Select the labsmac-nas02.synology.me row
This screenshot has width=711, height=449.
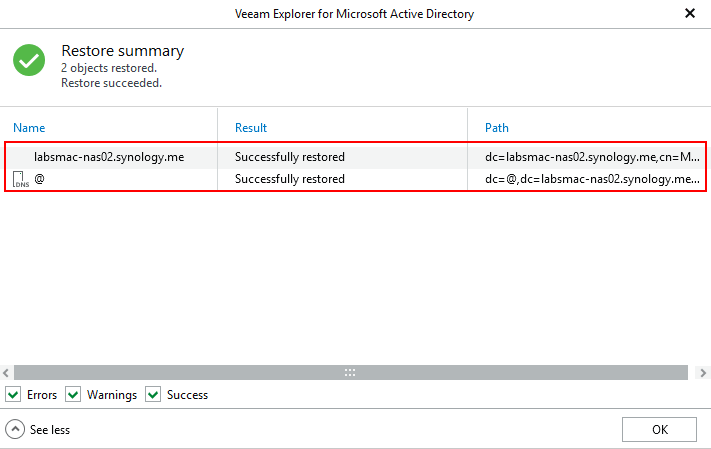(108, 157)
